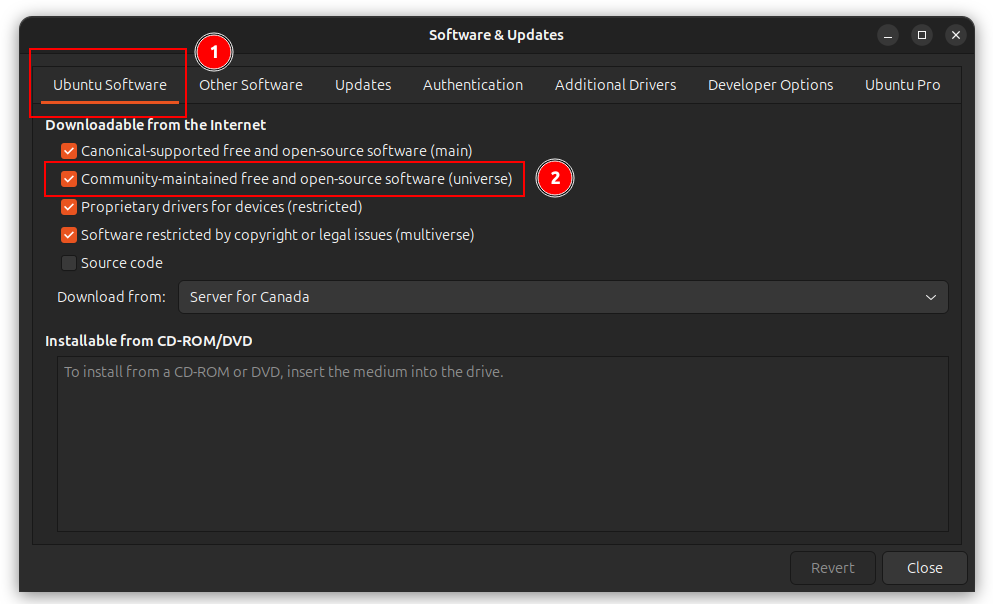The image size is (993, 604).
Task: Open the Other Software tab
Action: (250, 84)
